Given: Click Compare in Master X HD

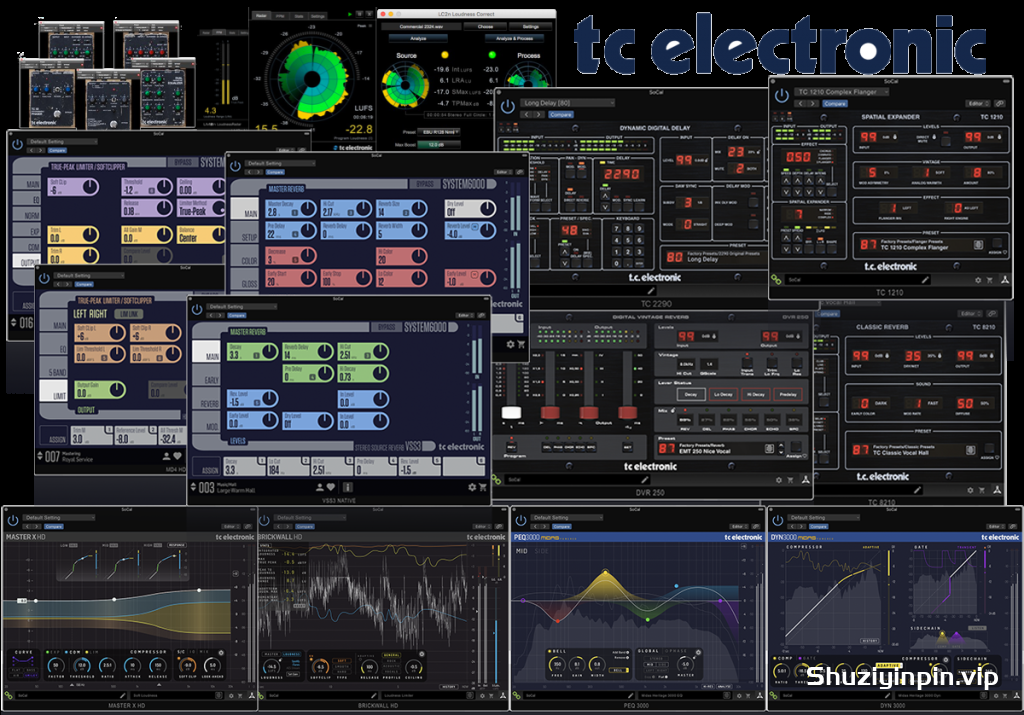Looking at the screenshot, I should click(54, 526).
